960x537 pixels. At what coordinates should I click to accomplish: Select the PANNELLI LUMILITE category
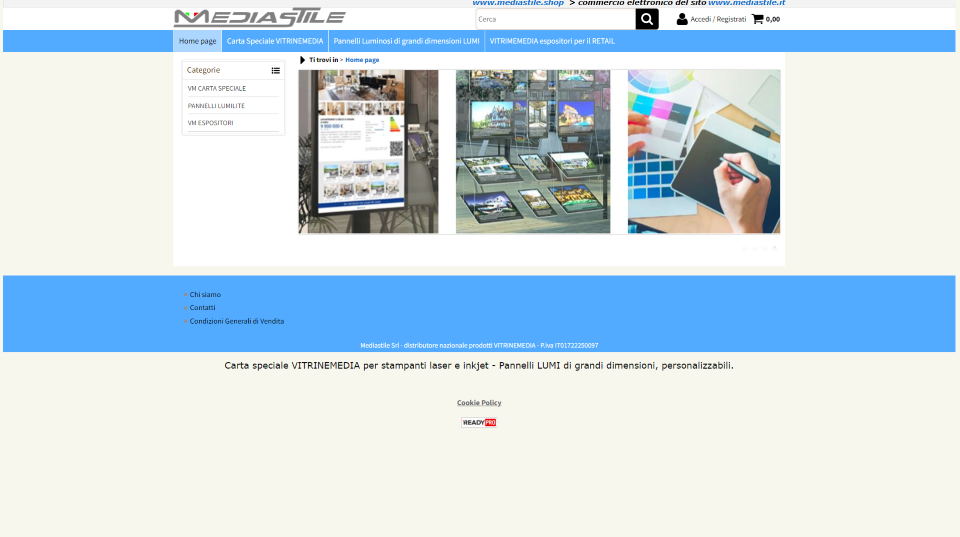tap(216, 105)
